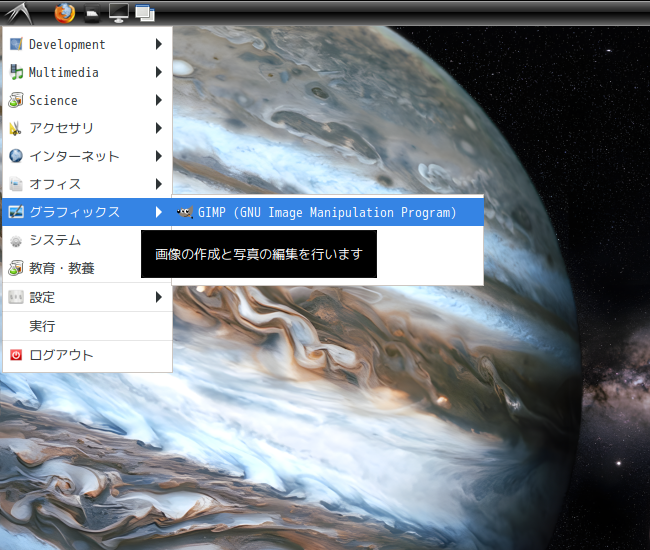Screen dimensions: 650x550
Task: Click the Multimedia category icon
Action: tap(16, 72)
